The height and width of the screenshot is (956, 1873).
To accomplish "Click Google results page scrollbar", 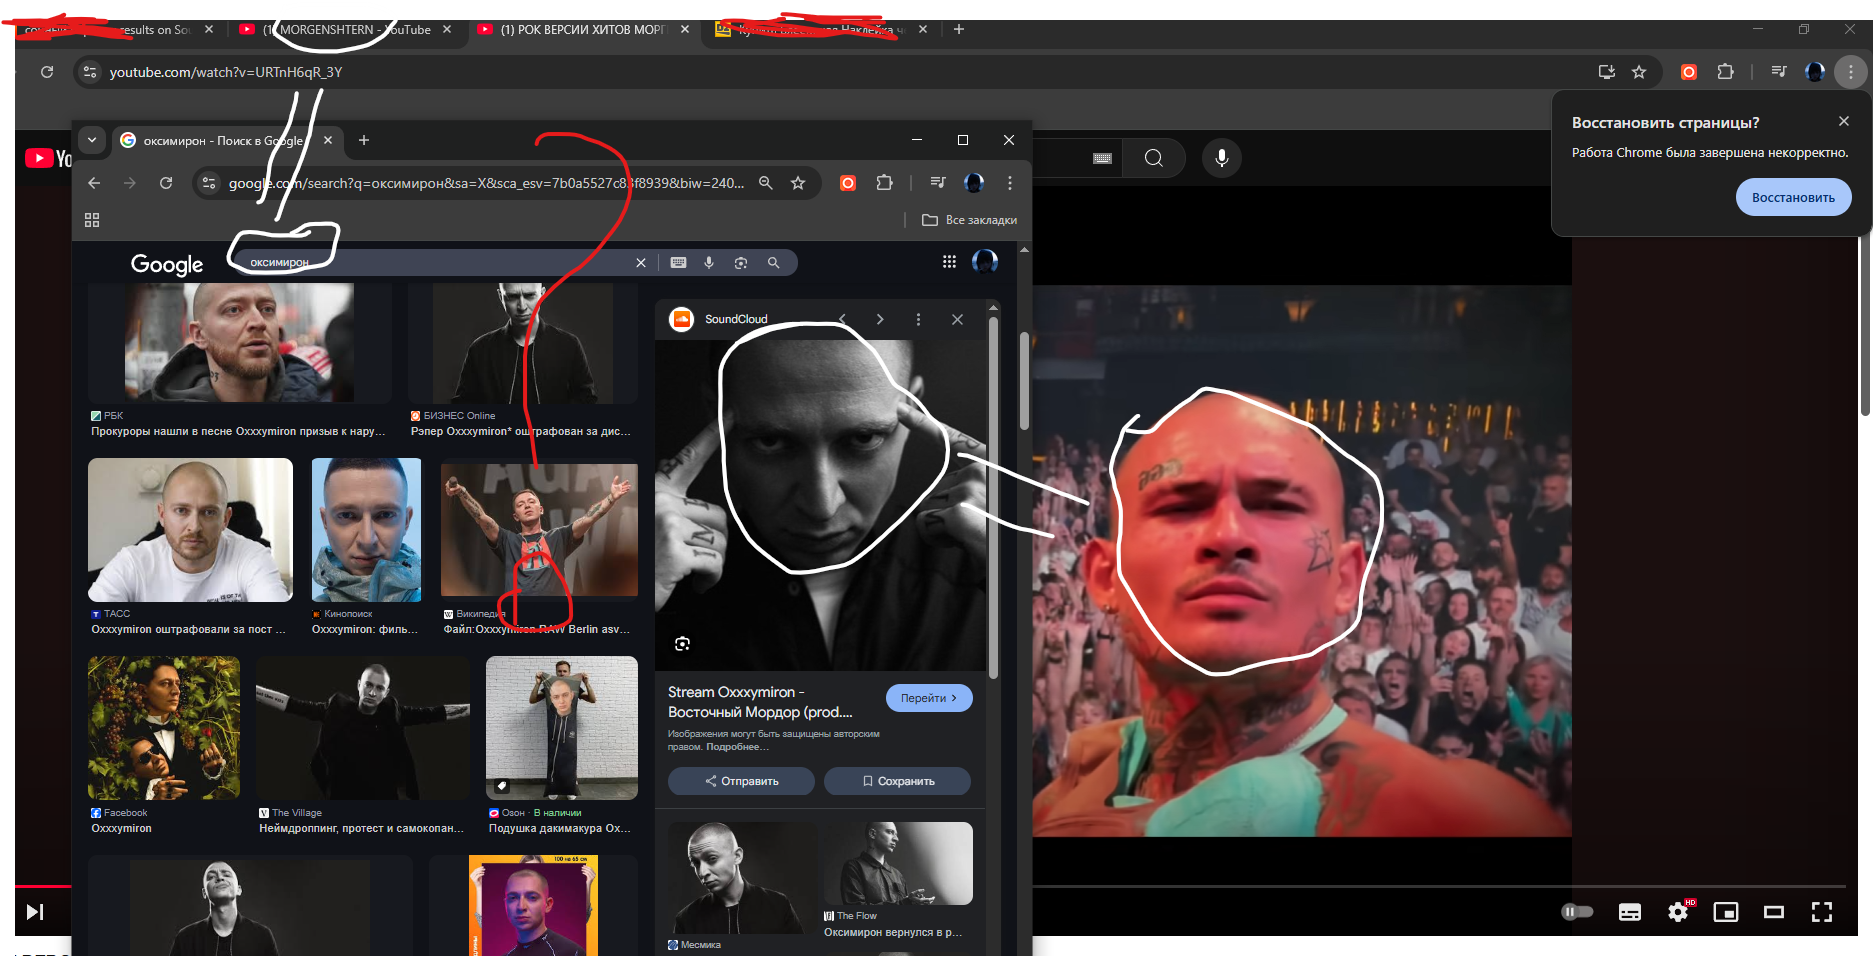I will click(1024, 380).
